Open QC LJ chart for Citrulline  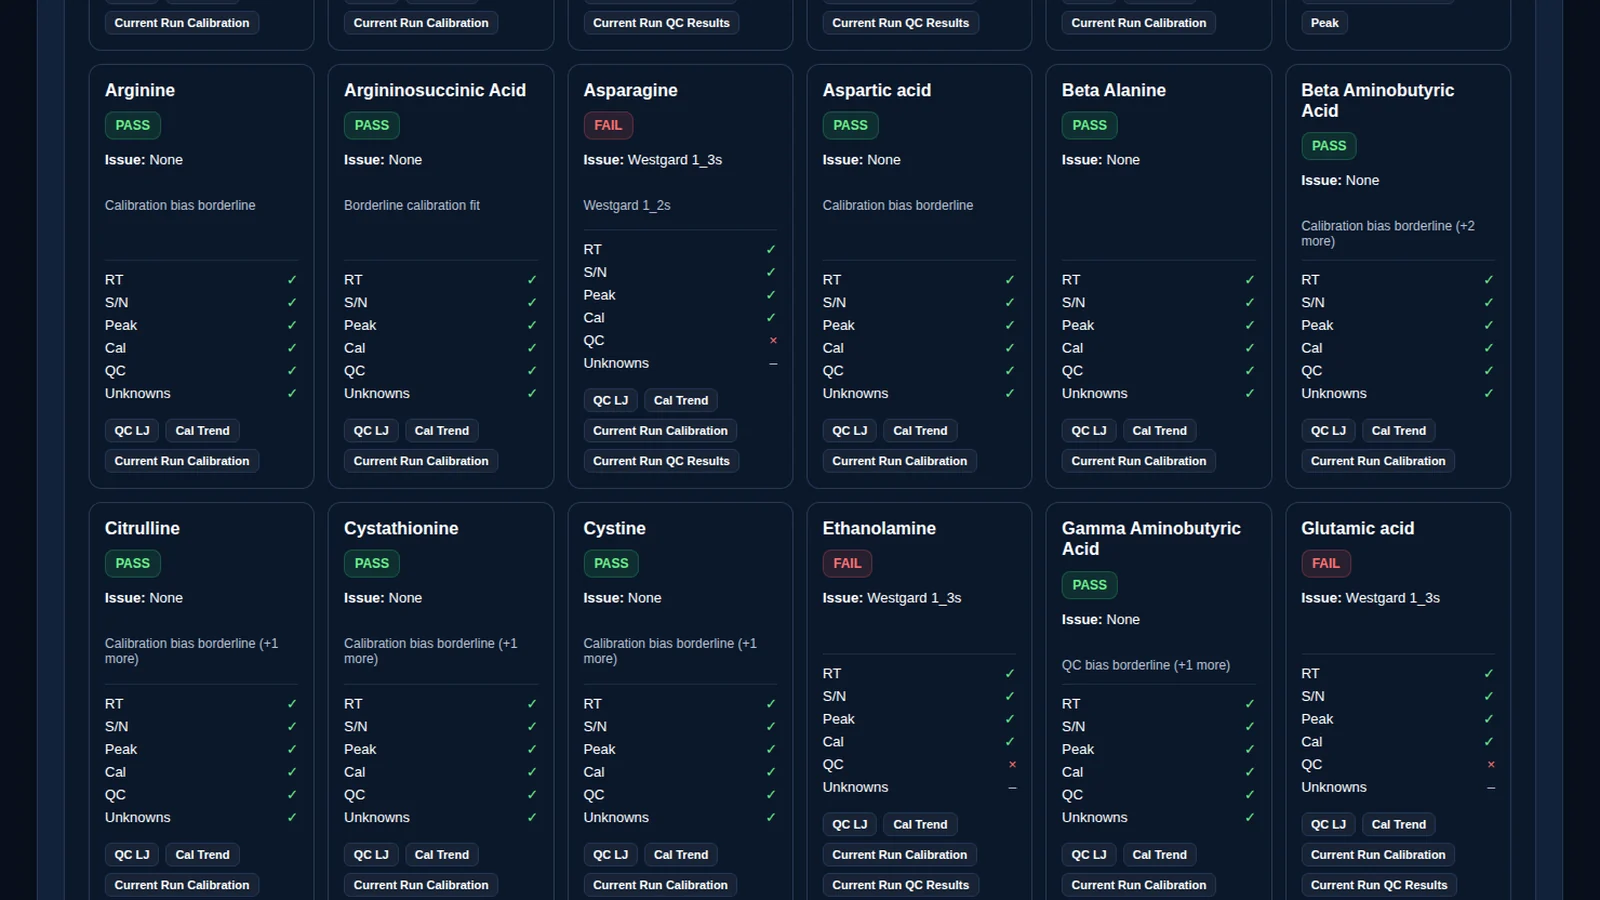tap(132, 855)
